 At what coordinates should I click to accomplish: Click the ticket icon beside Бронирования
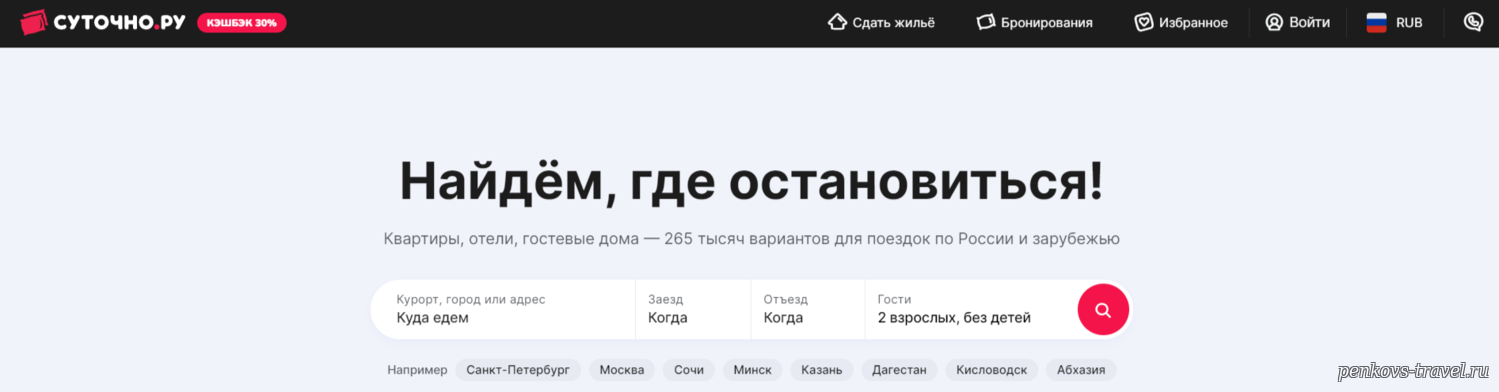(986, 22)
